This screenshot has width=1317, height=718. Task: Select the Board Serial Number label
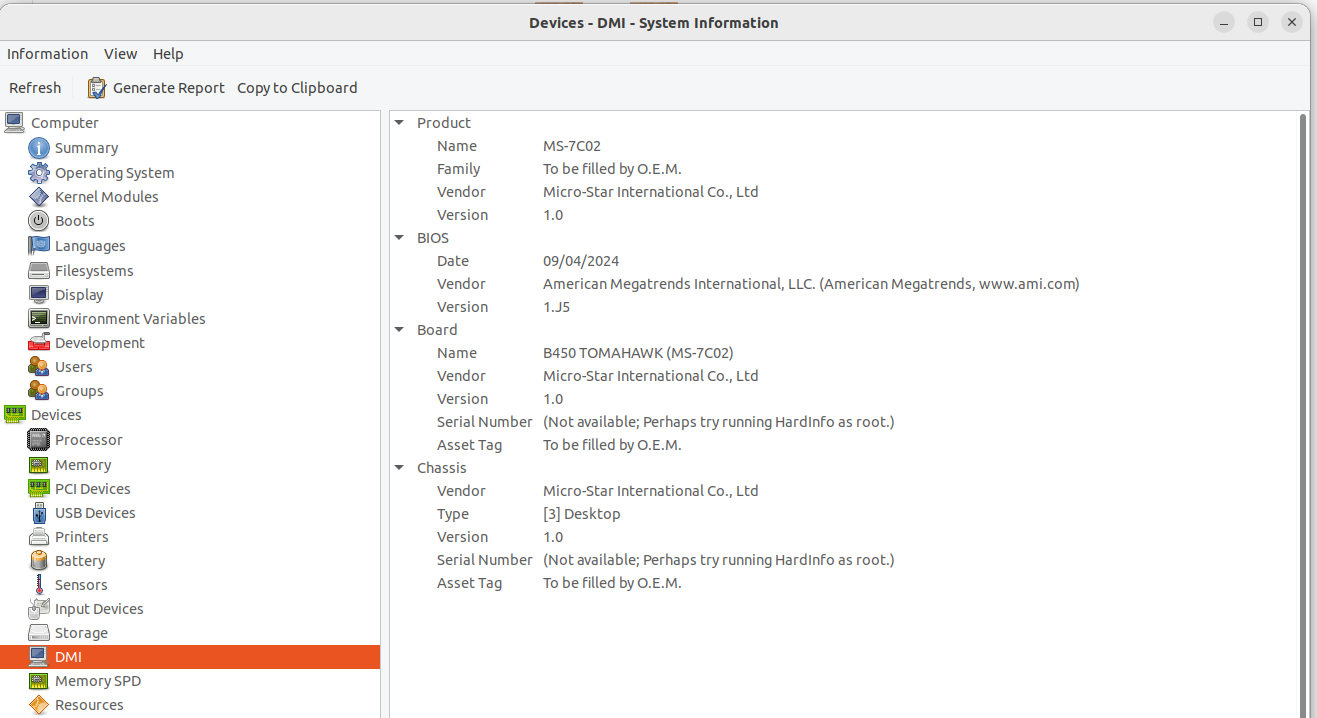(485, 422)
